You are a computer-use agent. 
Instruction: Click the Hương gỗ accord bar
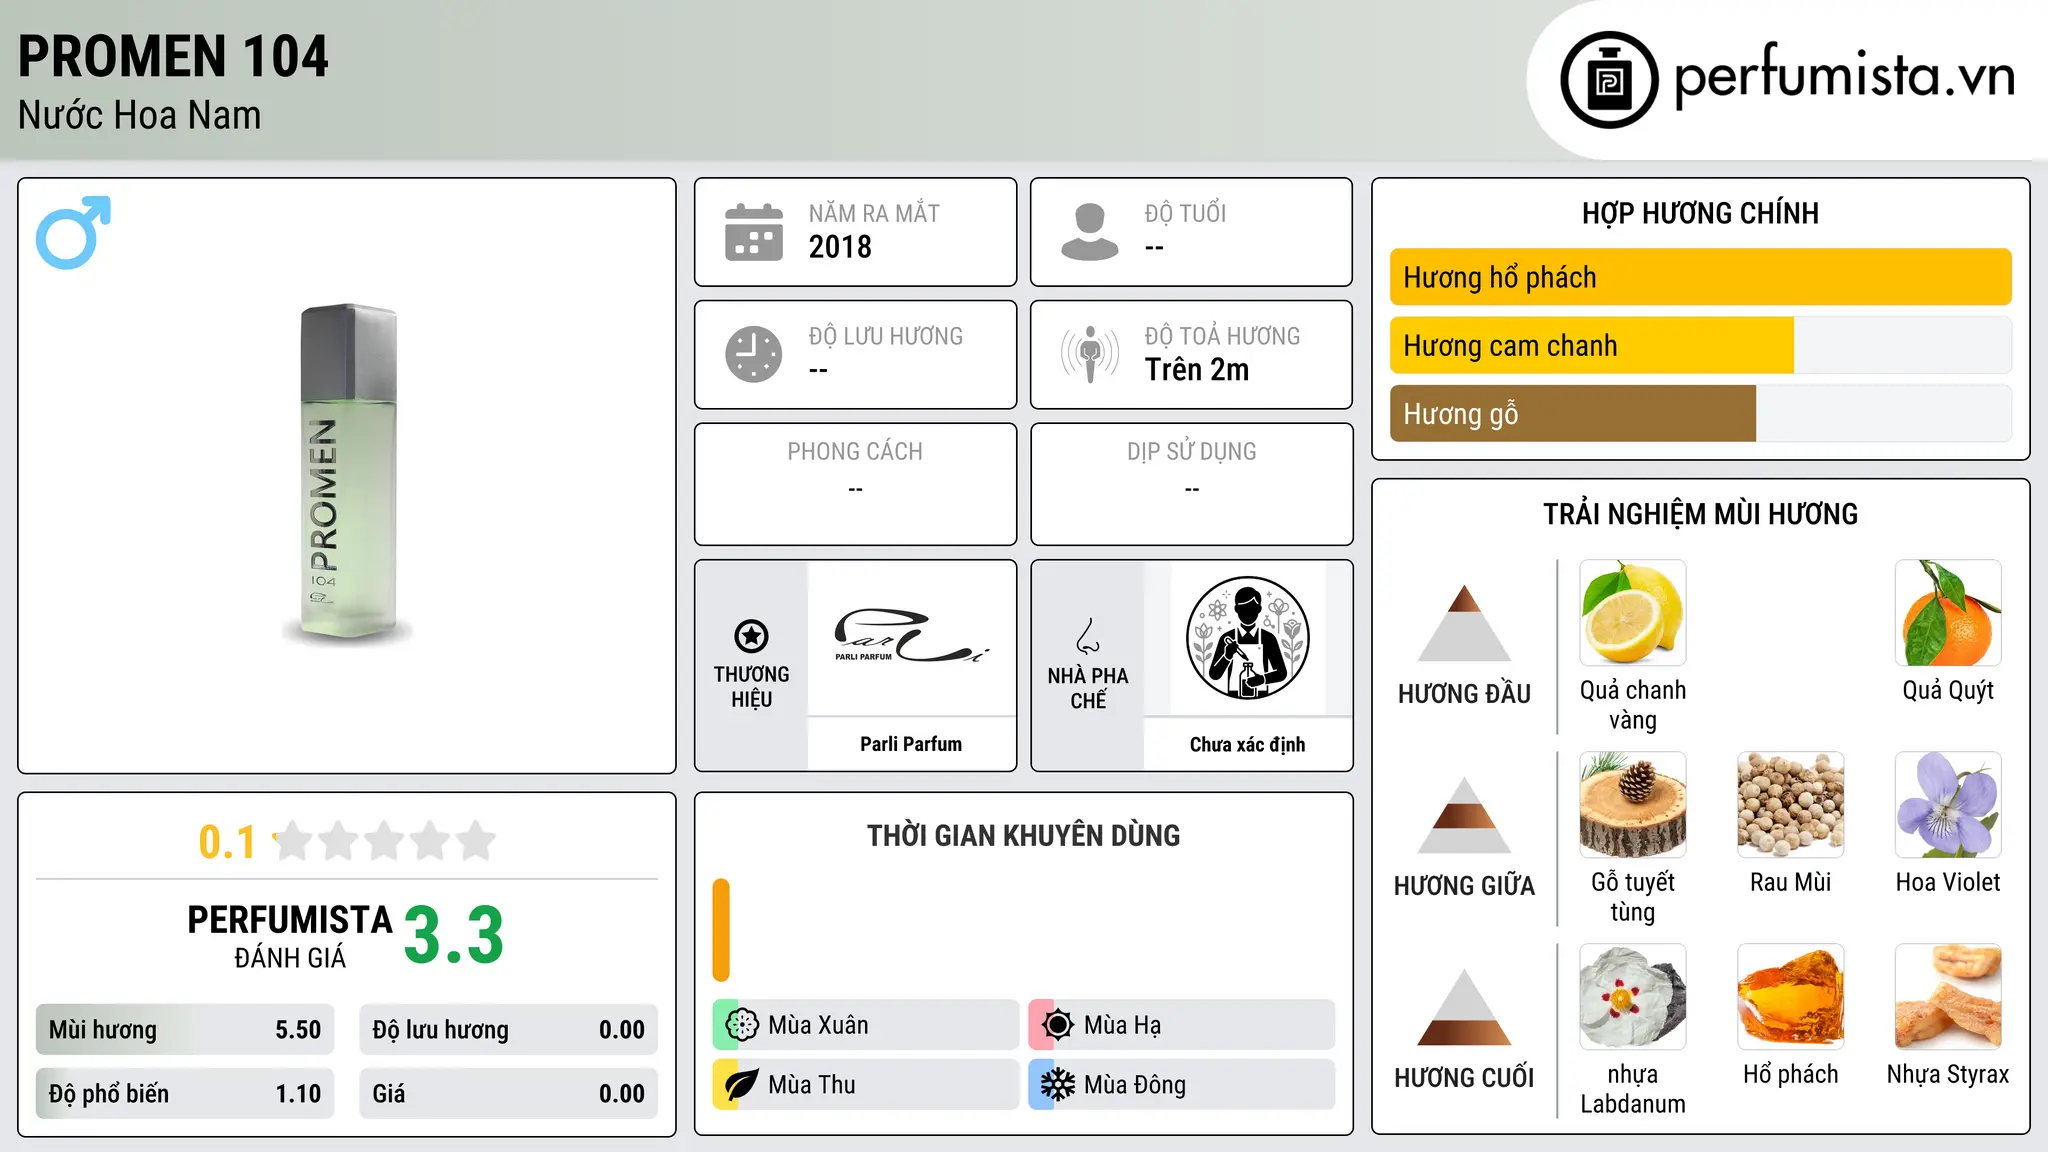(1700, 413)
